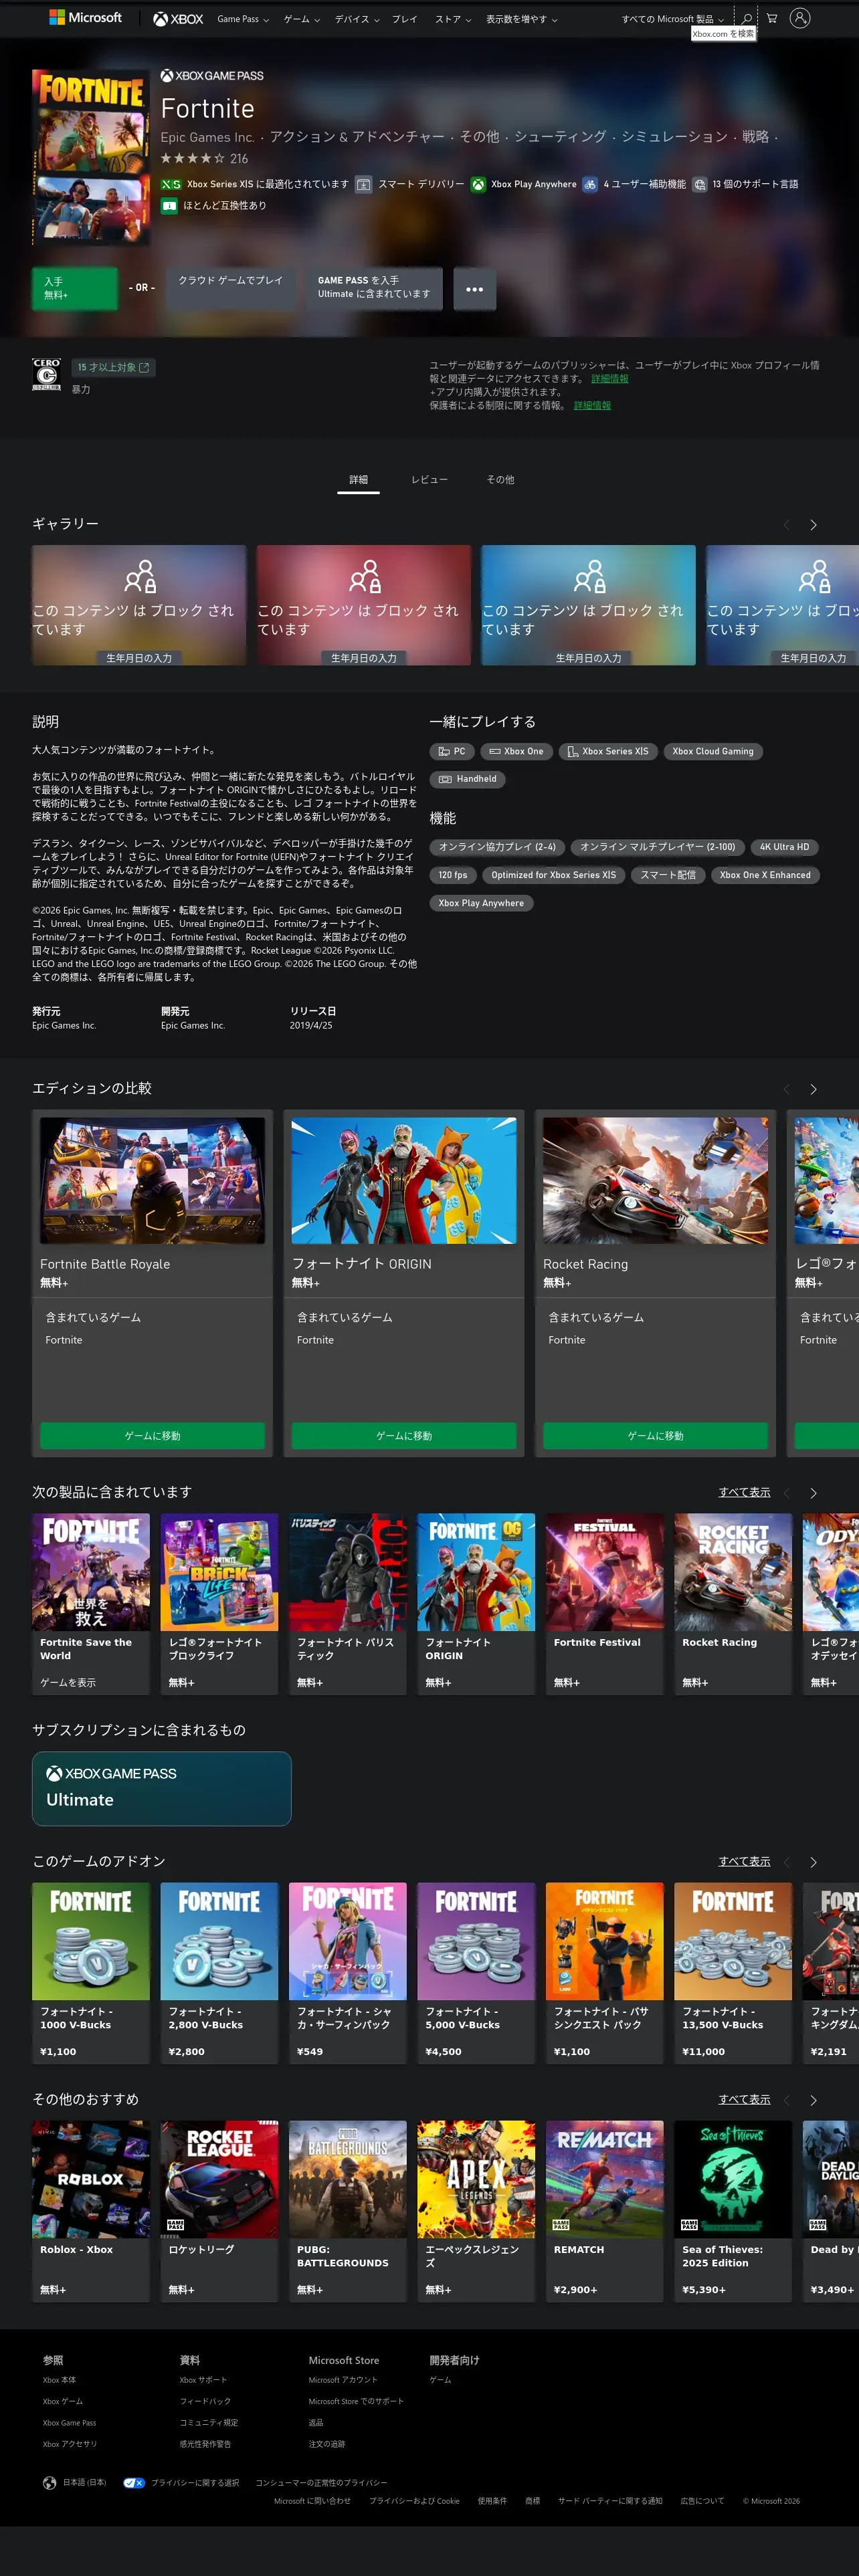This screenshot has height=2576, width=859.
Task: Select the Xbox Cloud Gaming tag
Action: [x=713, y=752]
